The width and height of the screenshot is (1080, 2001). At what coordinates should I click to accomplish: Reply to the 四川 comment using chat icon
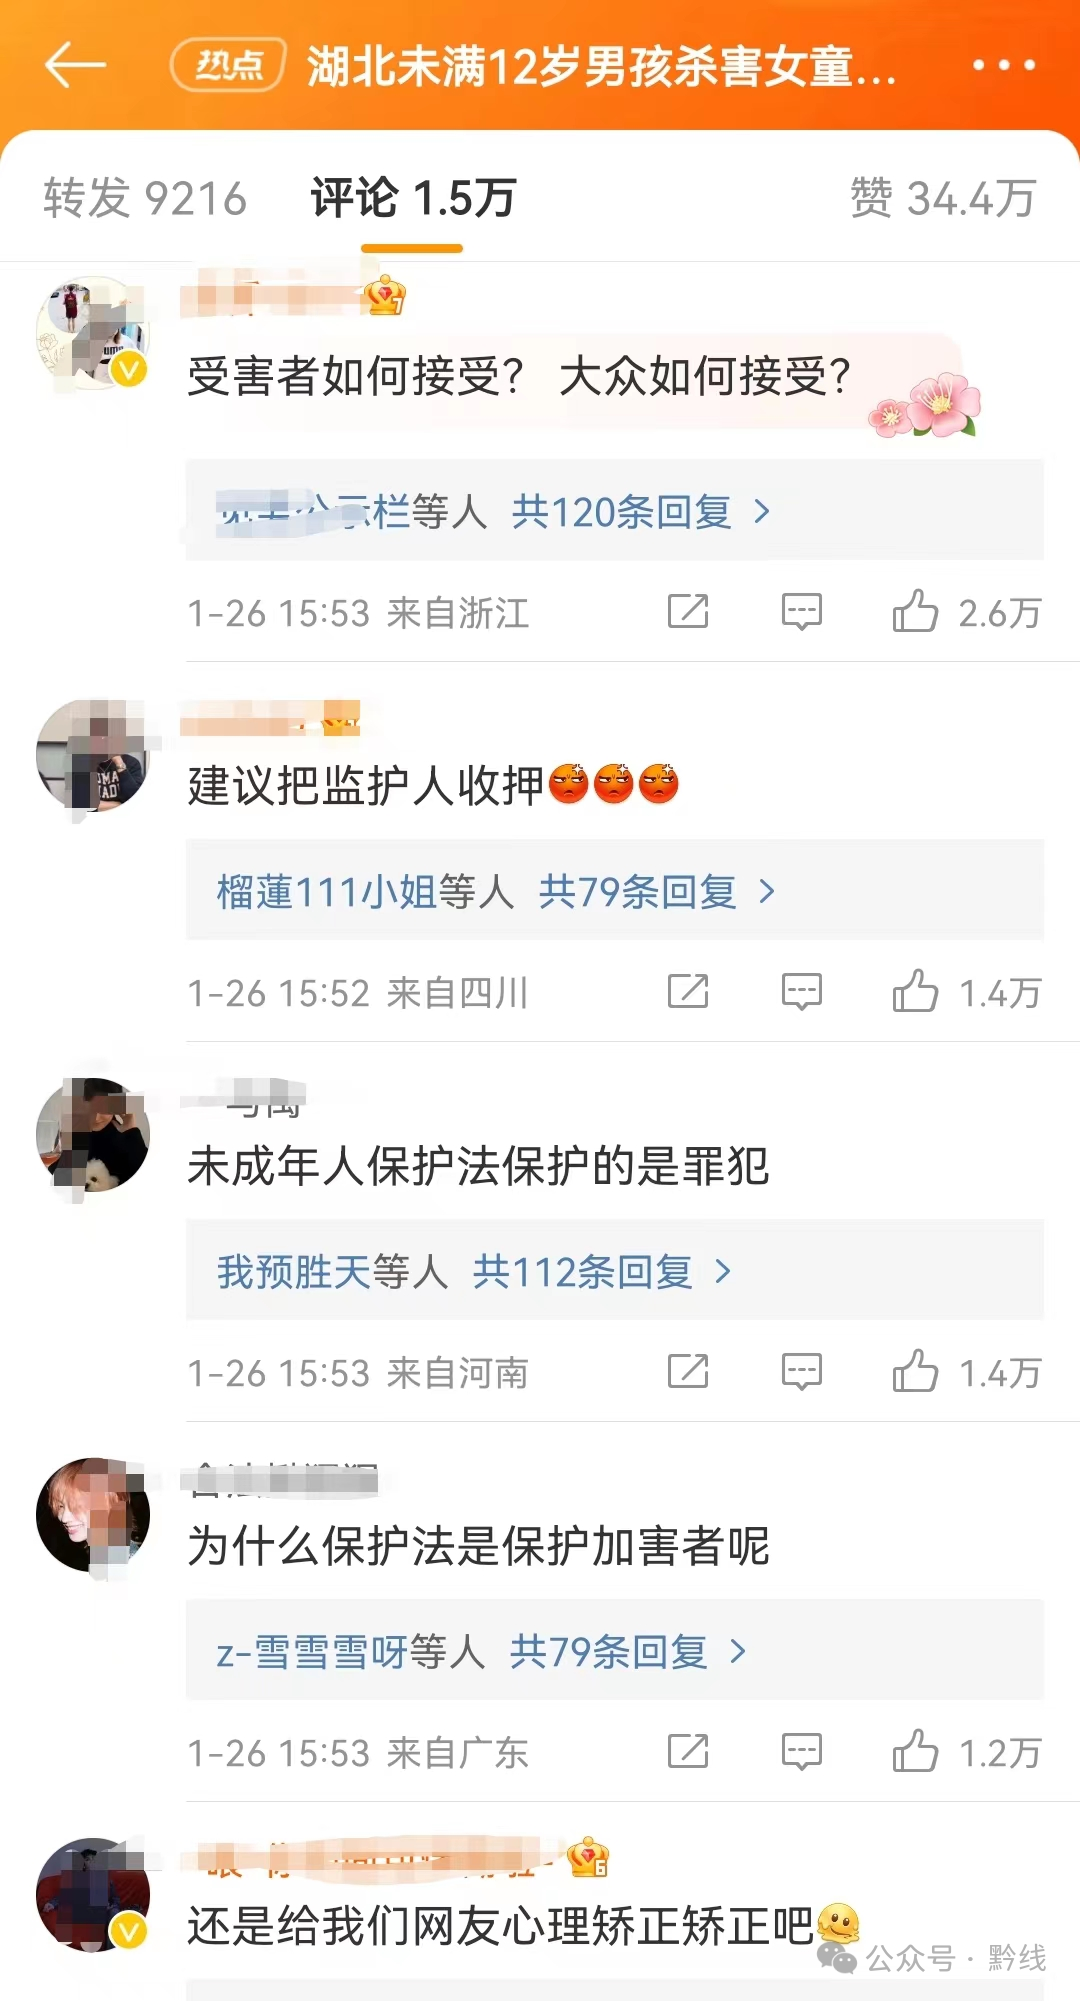pos(801,991)
